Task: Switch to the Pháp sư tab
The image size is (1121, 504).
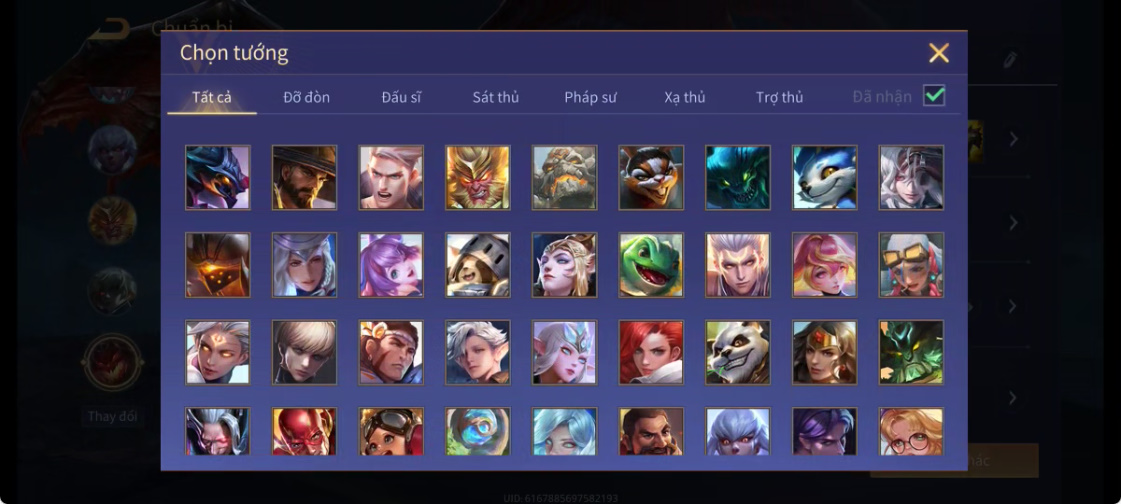Action: point(591,97)
